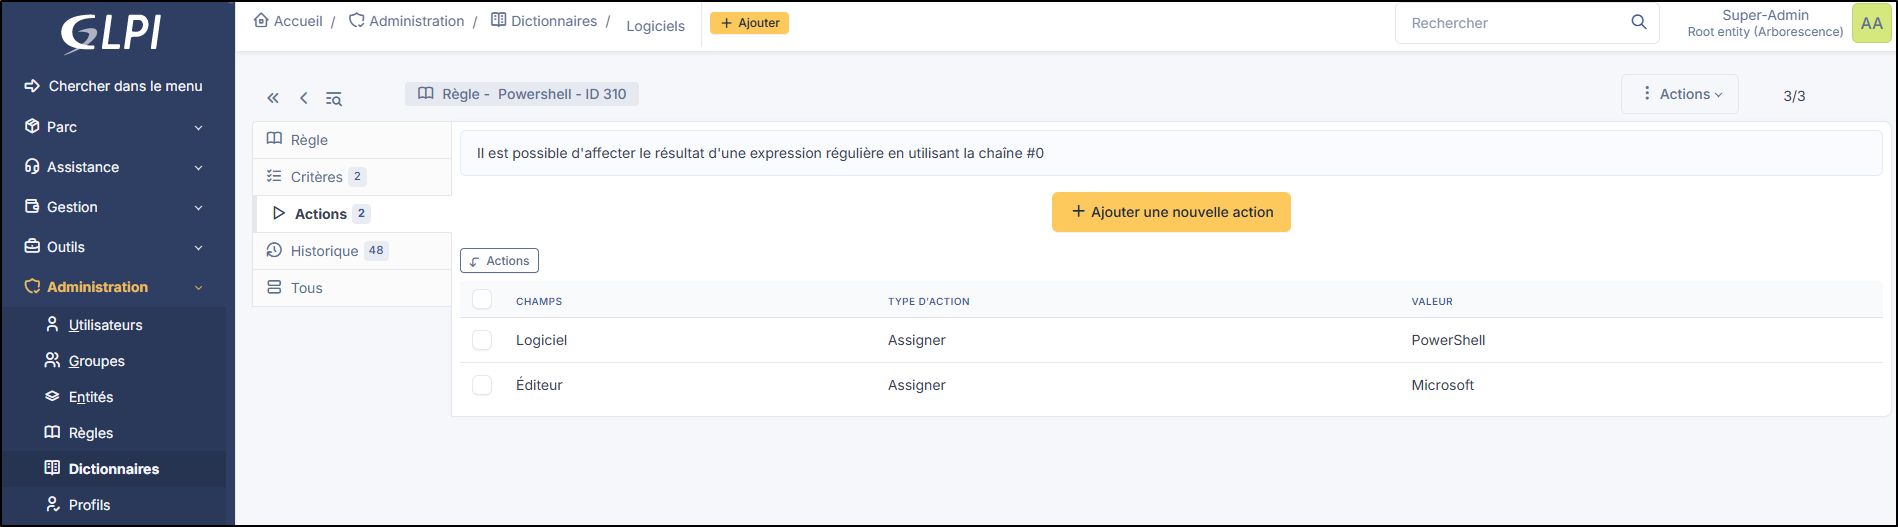
Task: Click the yellow Ajouter button
Action: click(x=749, y=23)
